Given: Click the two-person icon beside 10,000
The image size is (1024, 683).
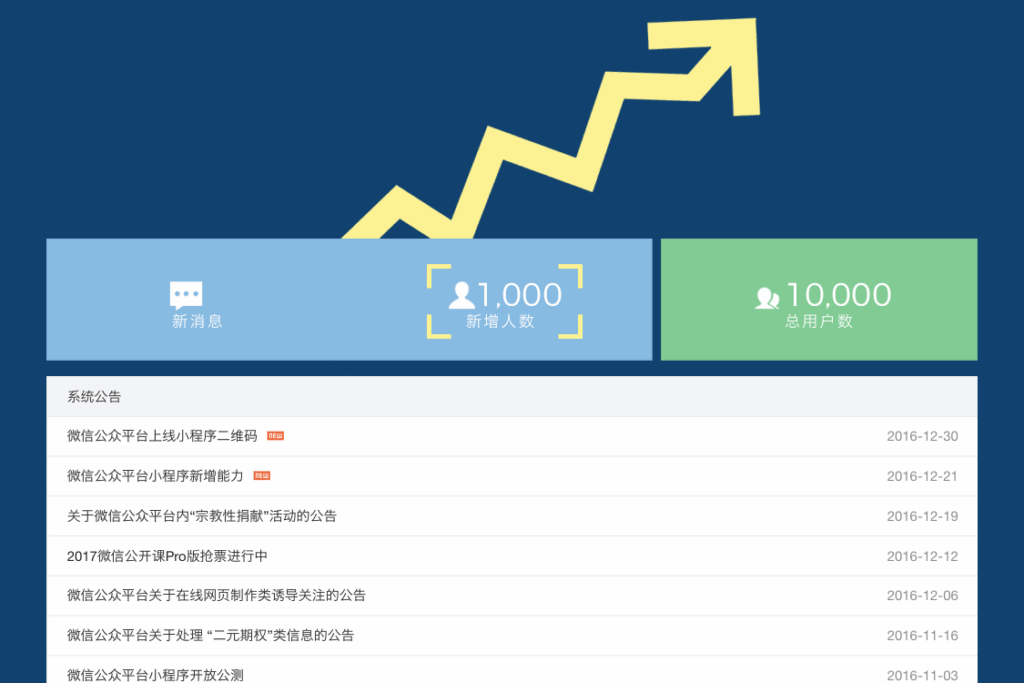Looking at the screenshot, I should [x=767, y=297].
